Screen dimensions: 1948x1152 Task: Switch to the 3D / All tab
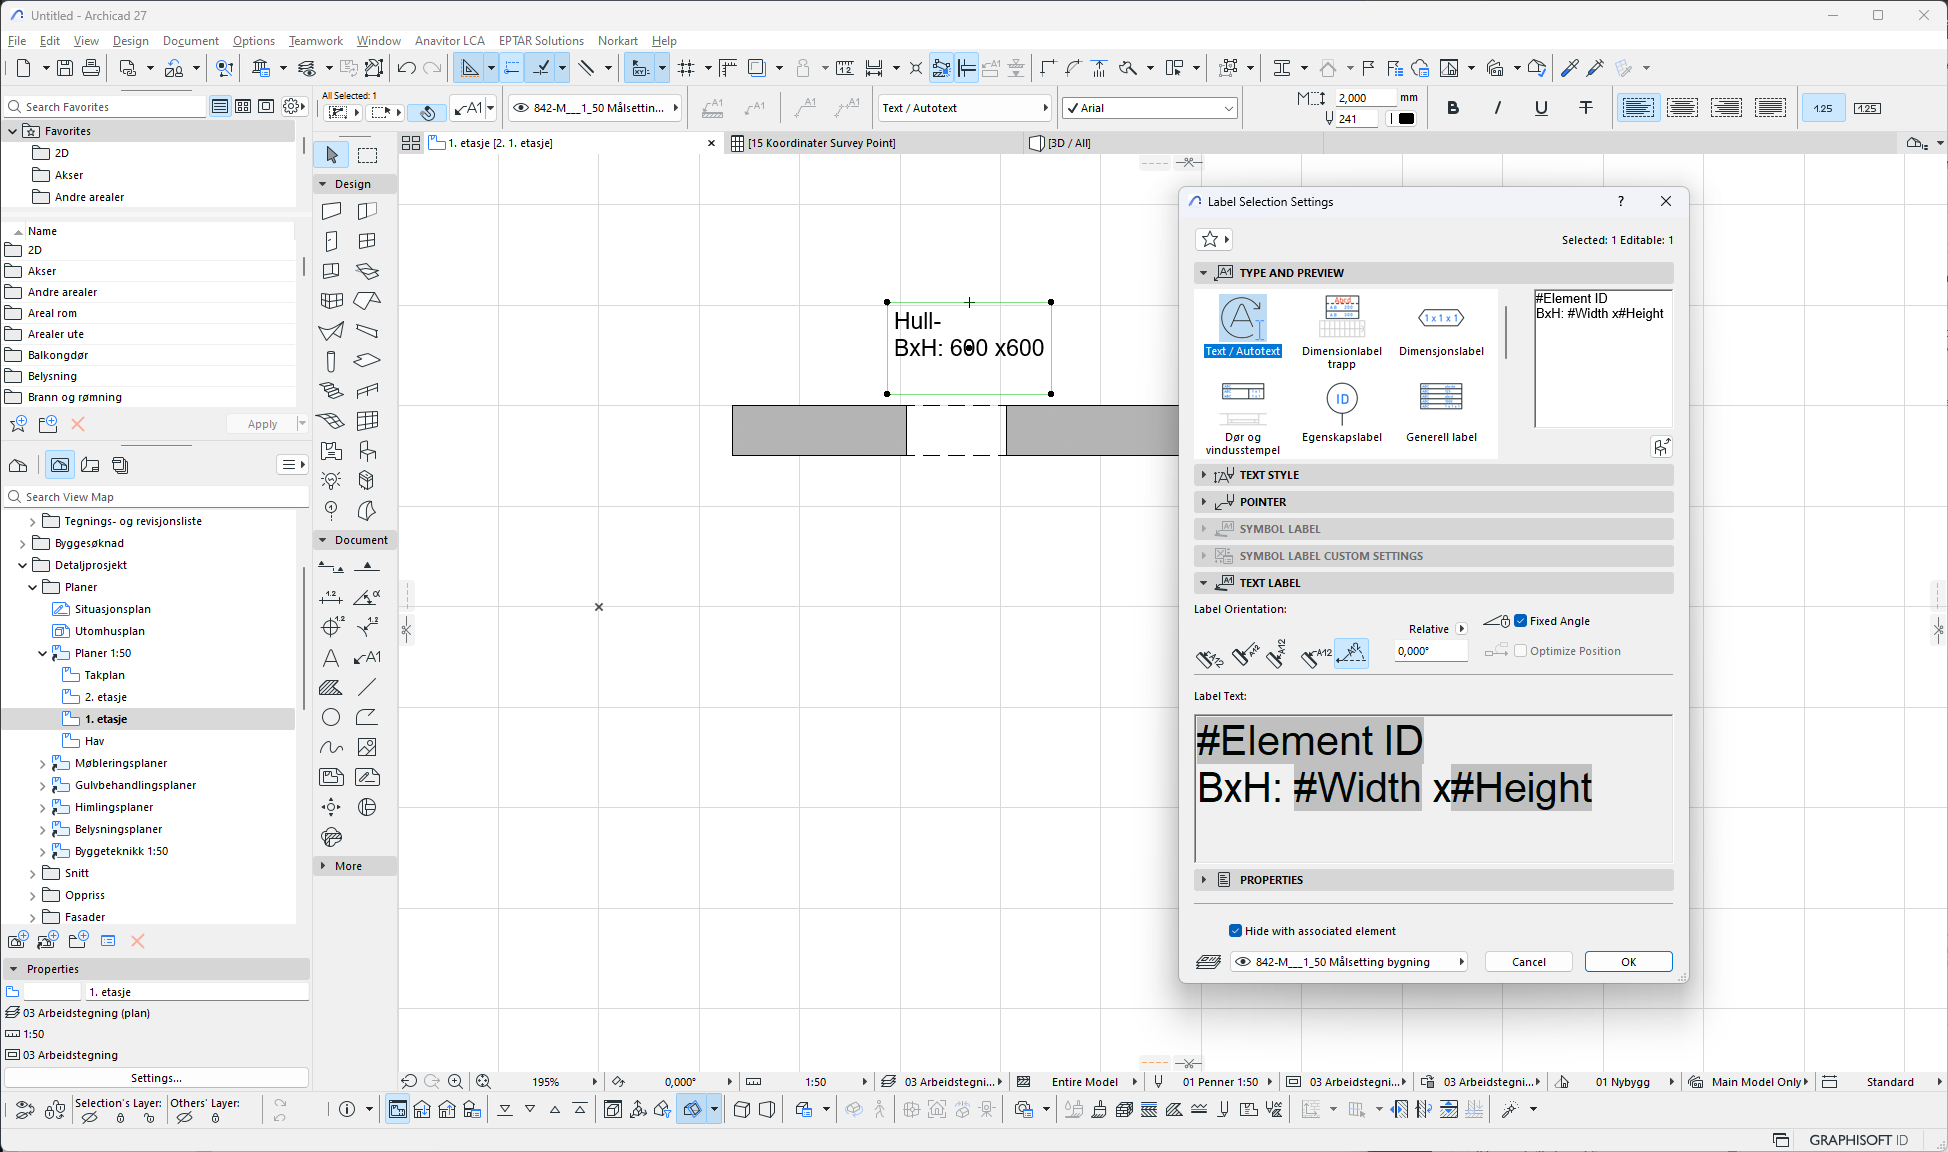pos(1068,143)
